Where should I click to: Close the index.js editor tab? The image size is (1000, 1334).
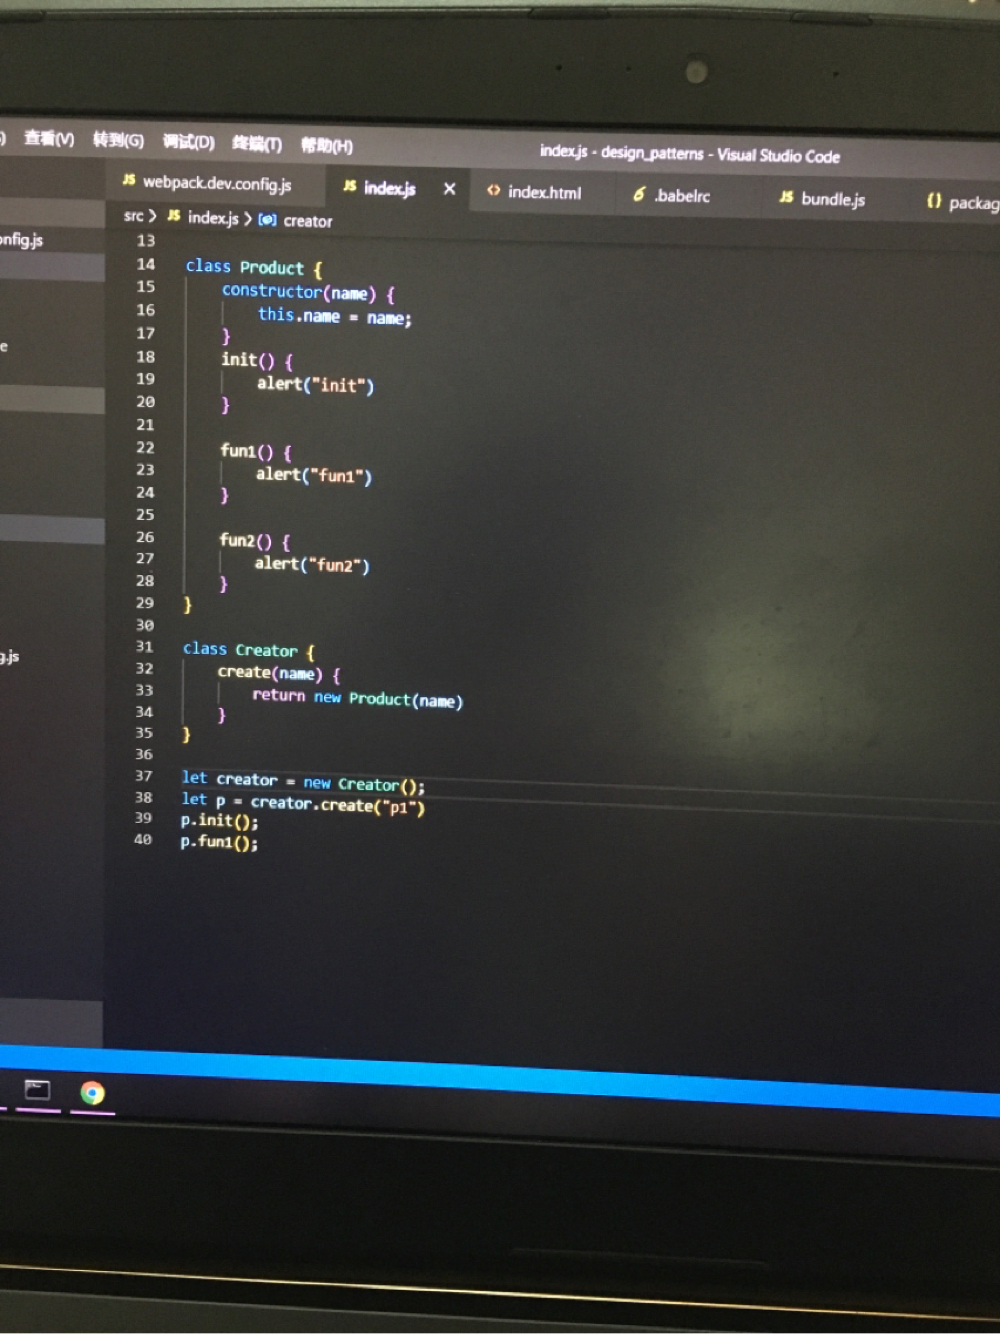click(449, 188)
